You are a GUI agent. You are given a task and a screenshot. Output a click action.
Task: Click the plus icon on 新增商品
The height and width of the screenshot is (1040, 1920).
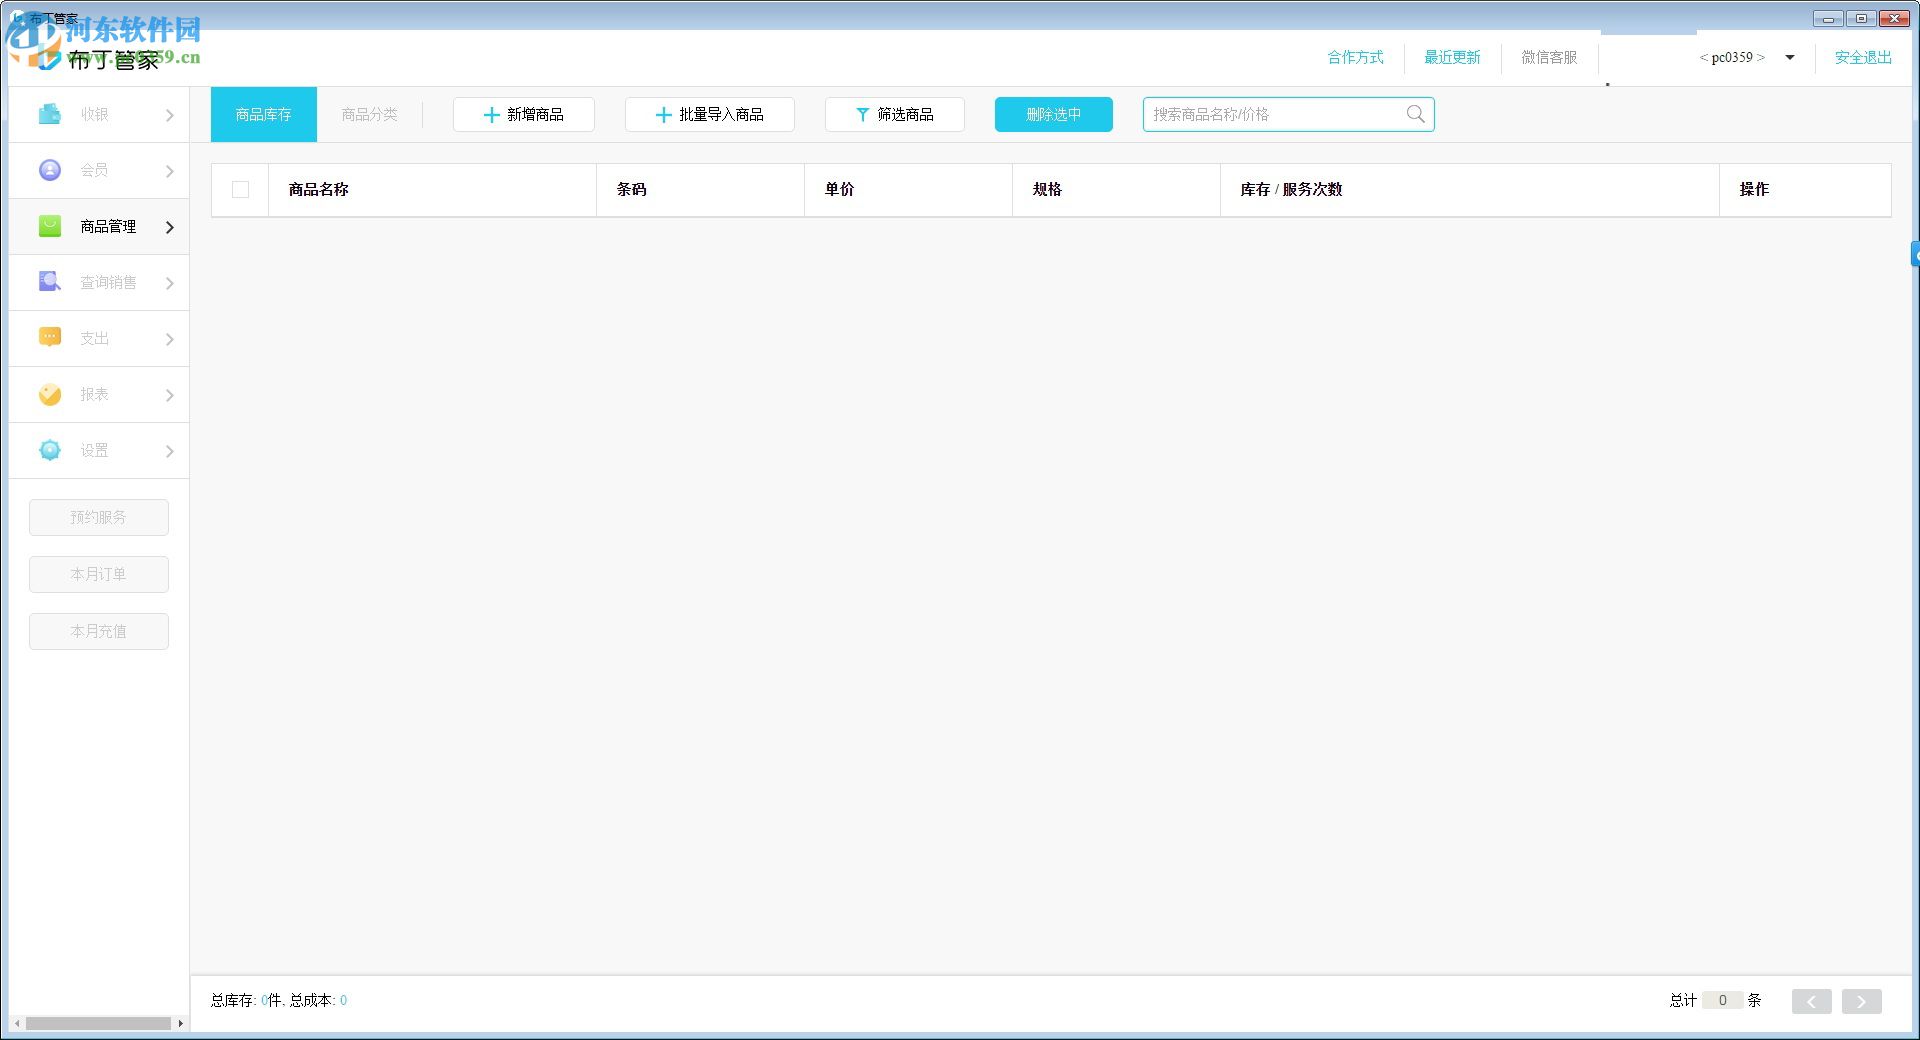tap(491, 115)
